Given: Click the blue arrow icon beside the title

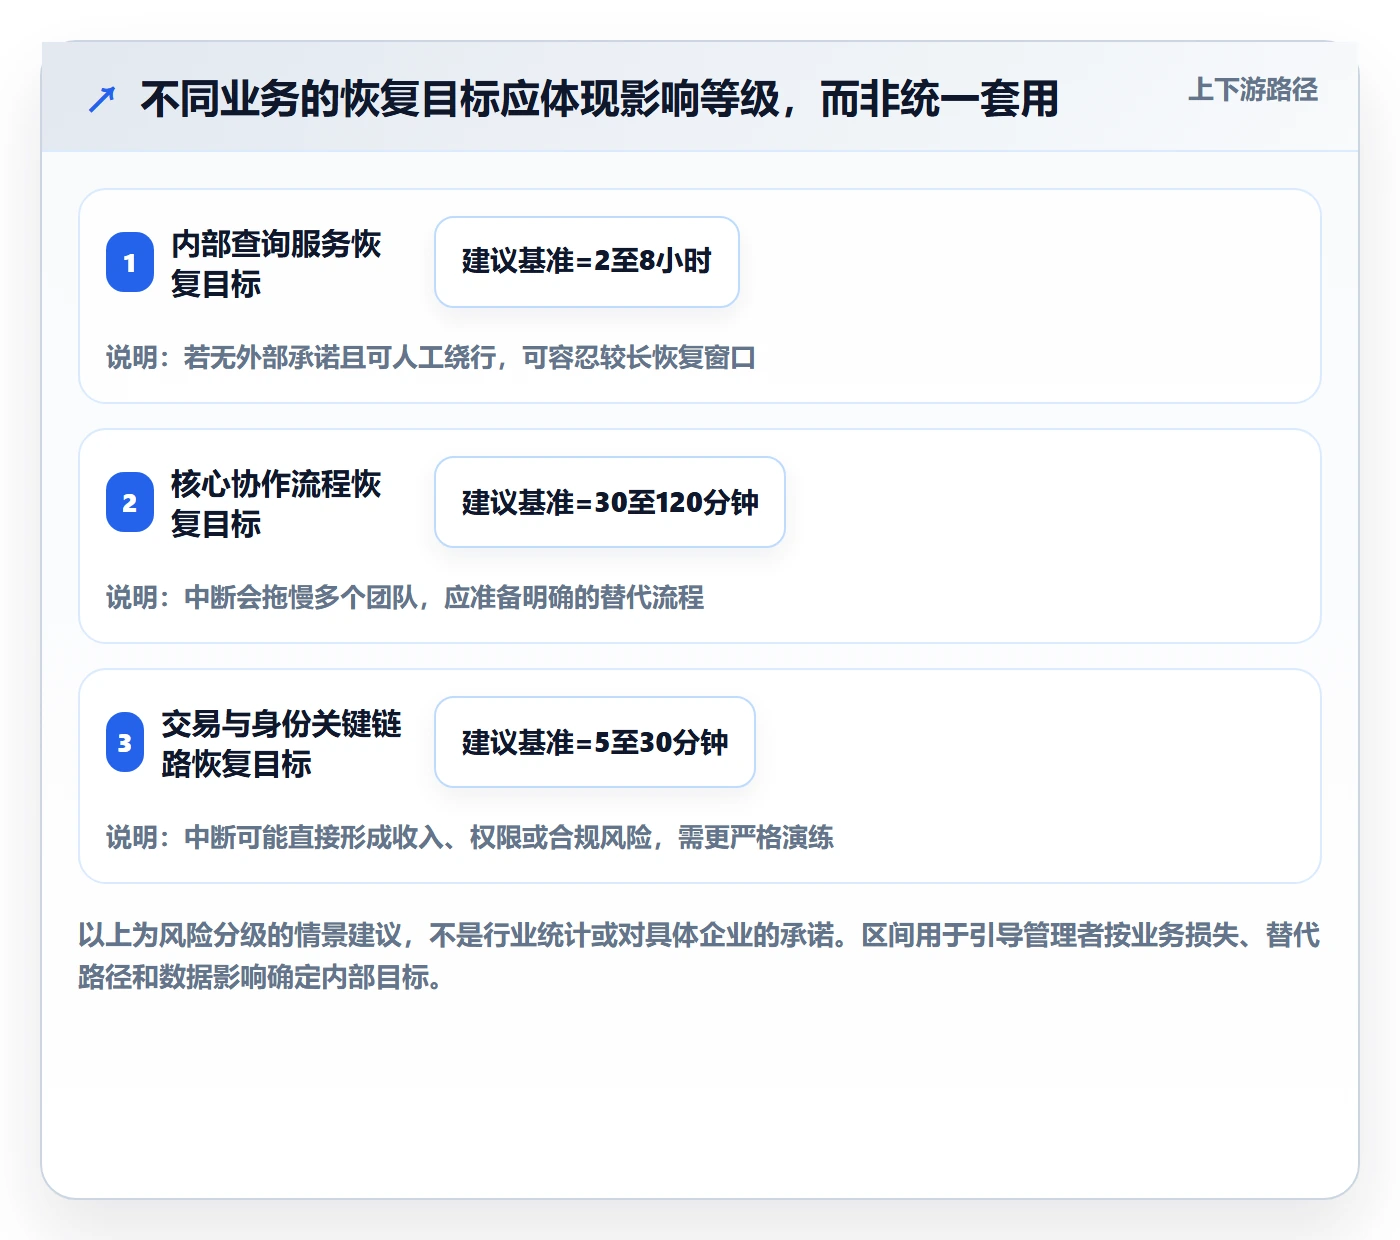Looking at the screenshot, I should click(102, 100).
